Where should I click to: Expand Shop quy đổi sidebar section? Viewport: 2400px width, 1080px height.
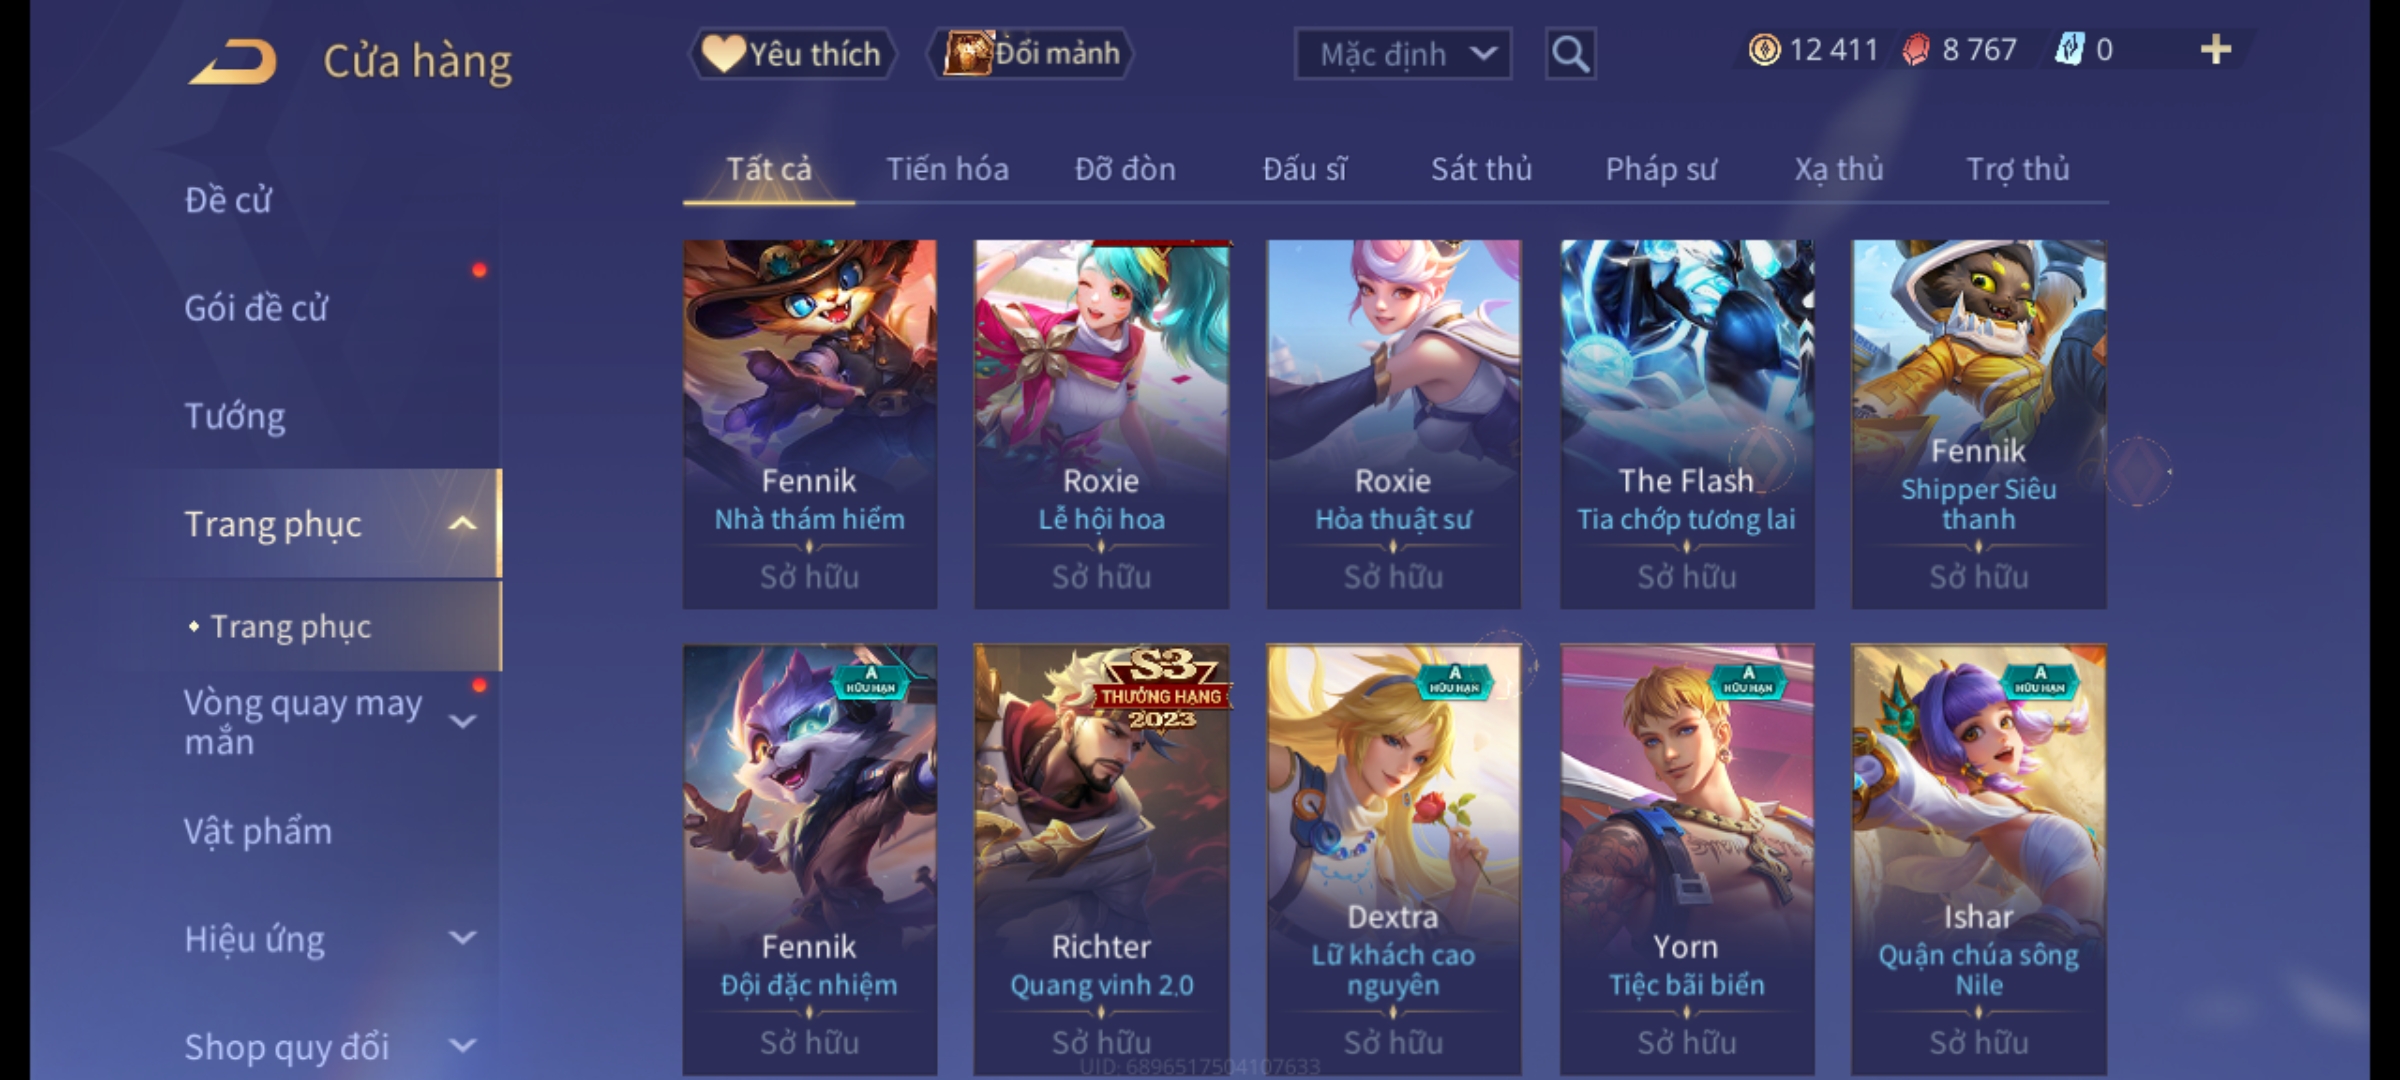[462, 1046]
